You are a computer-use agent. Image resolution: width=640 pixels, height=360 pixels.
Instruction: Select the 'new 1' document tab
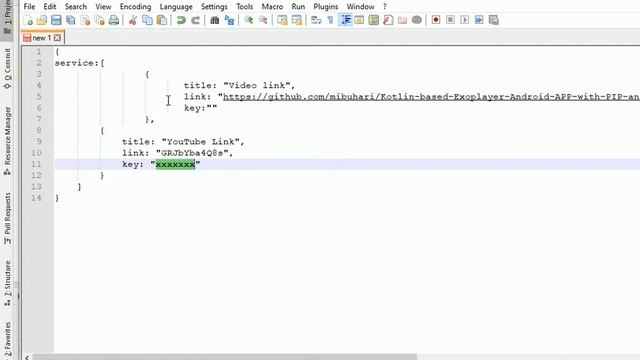point(42,38)
